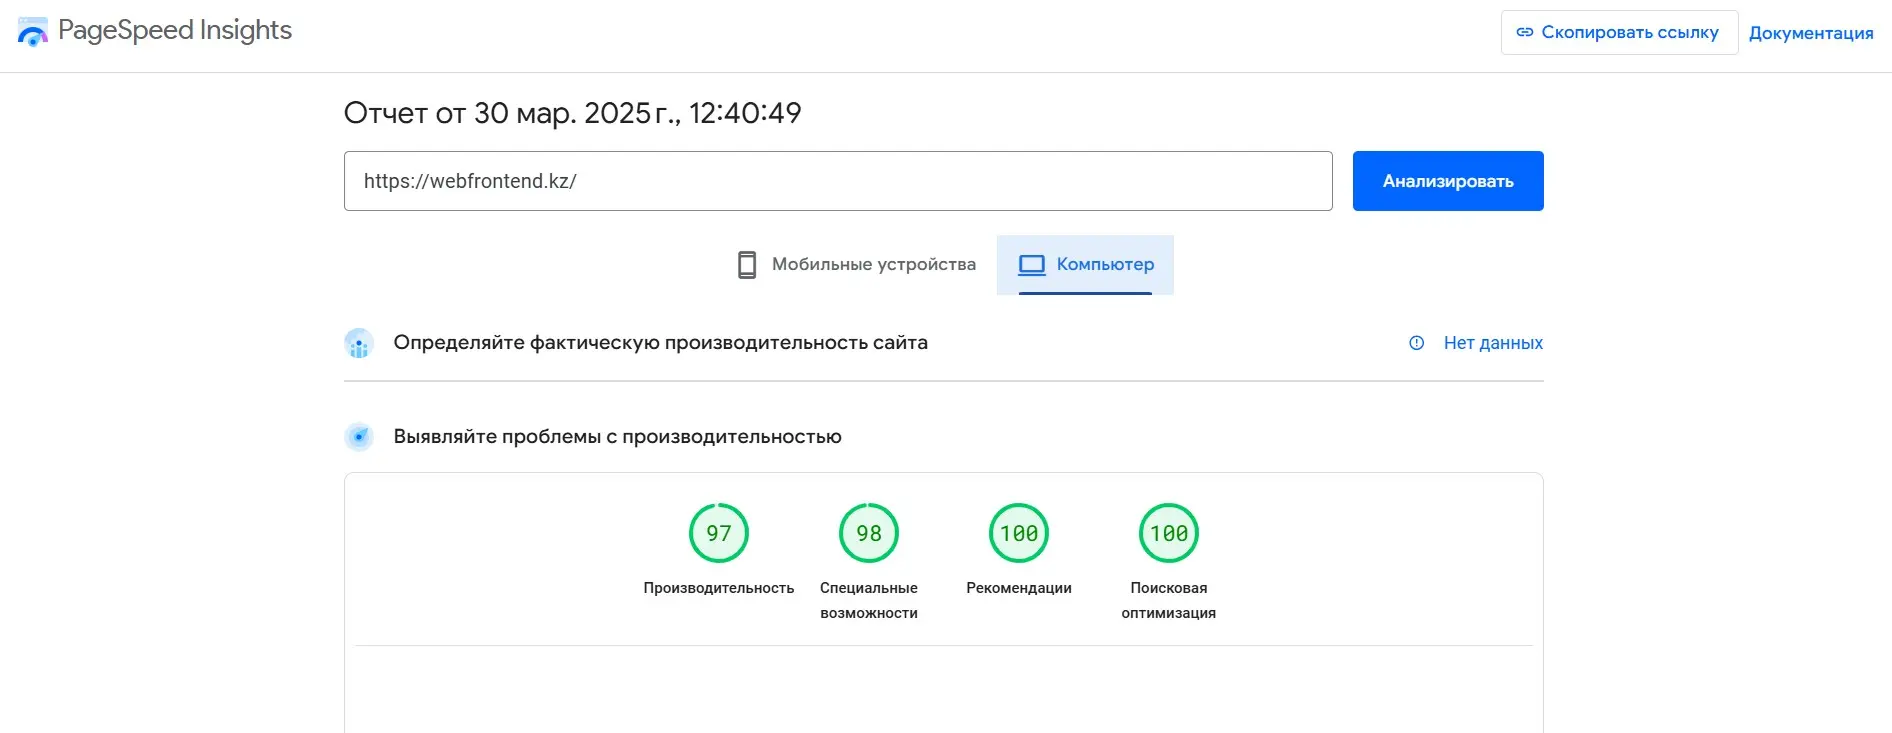Viewport: 1892px width, 733px height.
Task: Open the 98 Специальные возможности gauge
Action: coord(869,533)
